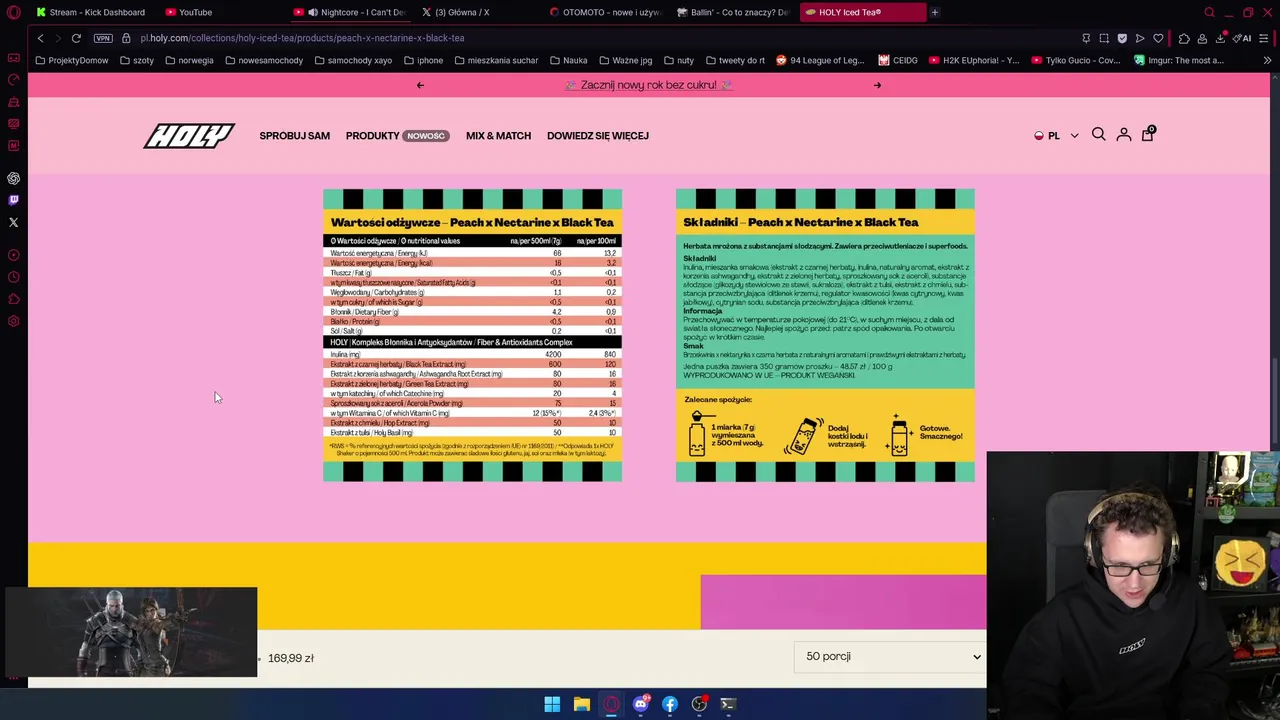Open the tab search magnifier in title bar

tap(1209, 12)
